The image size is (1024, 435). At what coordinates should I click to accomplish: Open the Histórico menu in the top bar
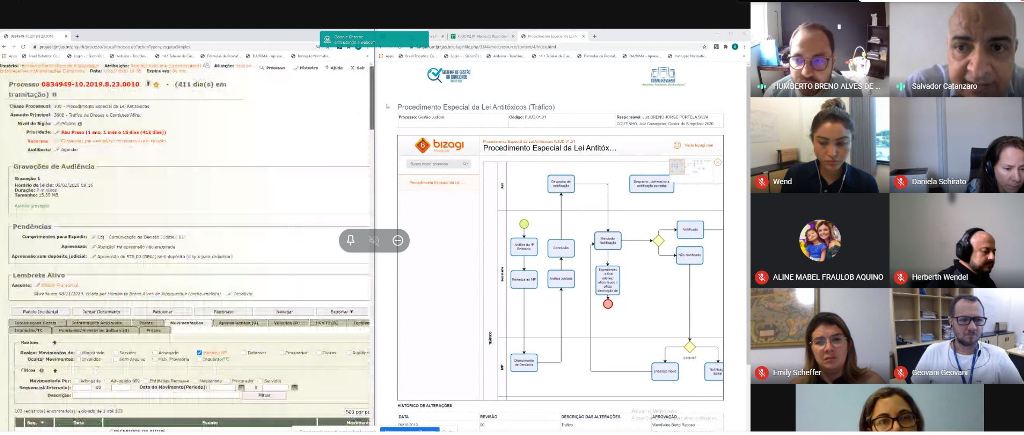(306, 67)
